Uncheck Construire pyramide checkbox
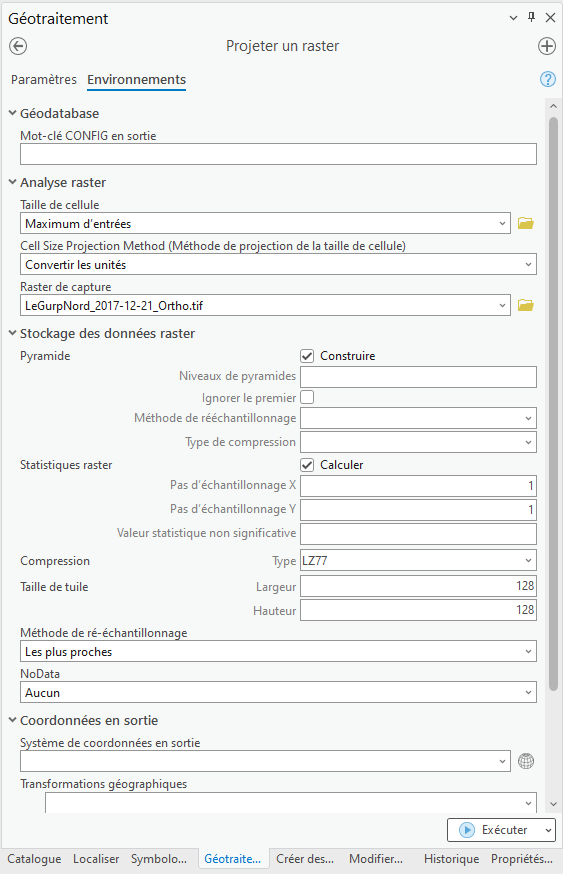This screenshot has height=874, width=563. (x=307, y=356)
